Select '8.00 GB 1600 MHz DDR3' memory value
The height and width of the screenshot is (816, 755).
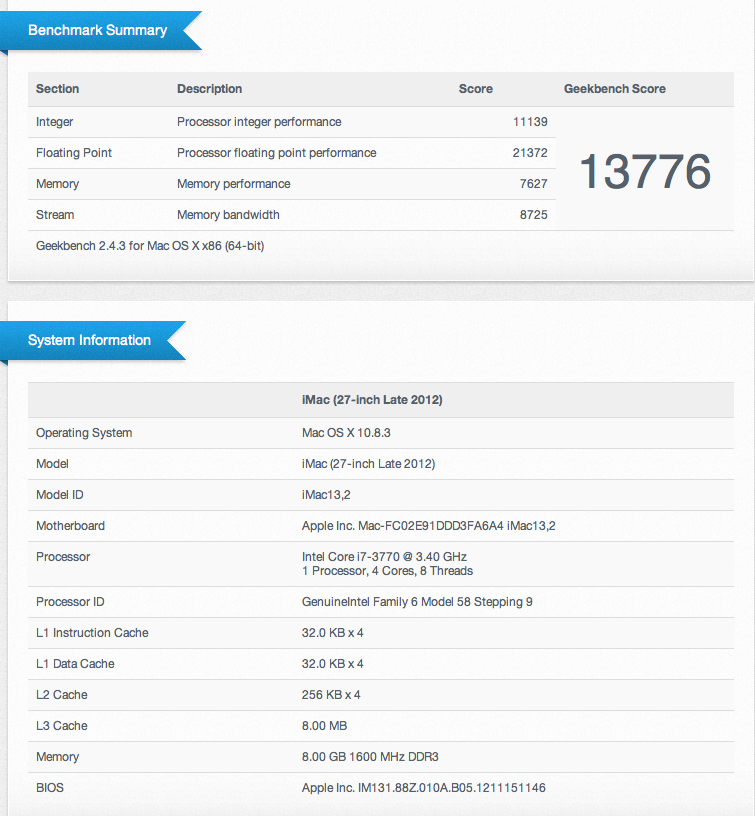tap(370, 757)
